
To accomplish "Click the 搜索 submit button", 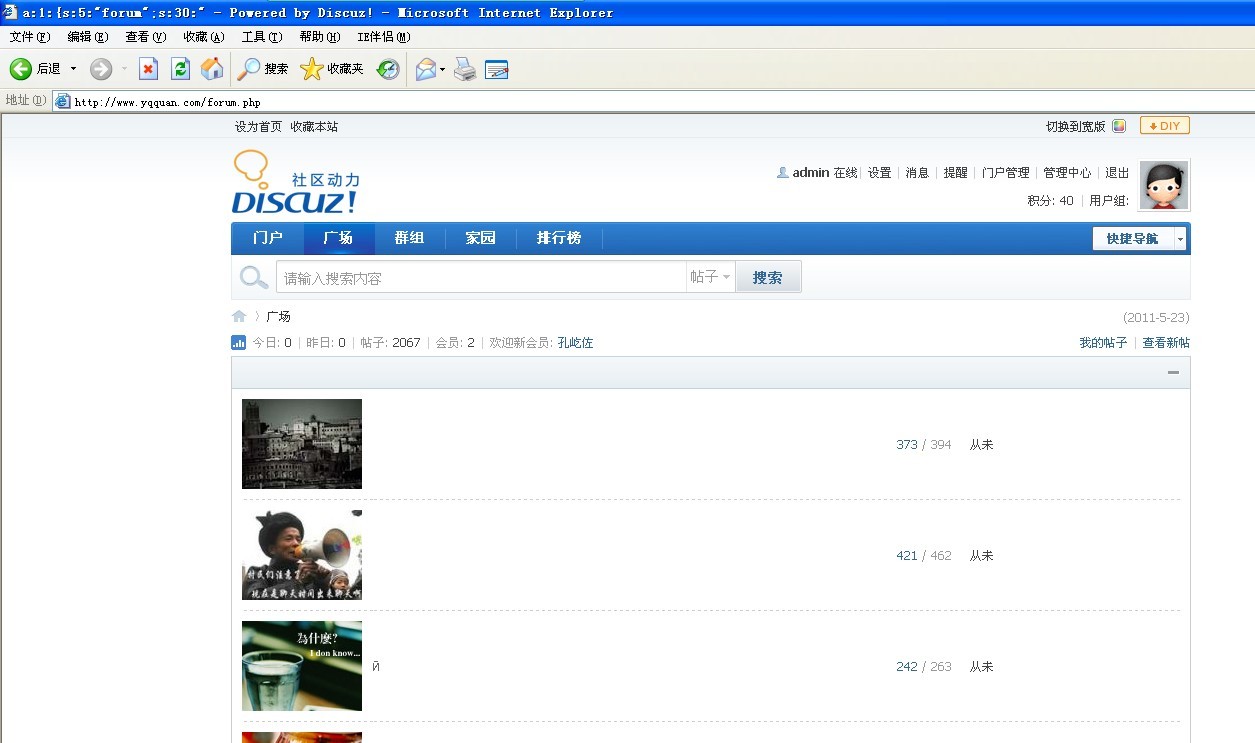I will pos(768,277).
